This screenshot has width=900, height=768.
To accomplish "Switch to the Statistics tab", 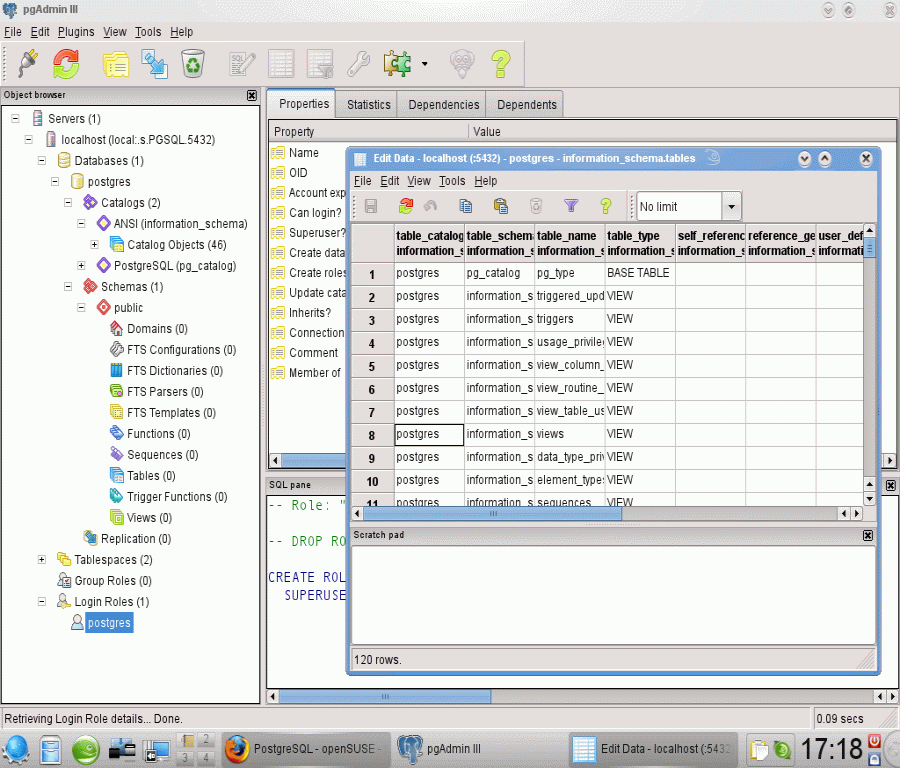I will click(368, 104).
